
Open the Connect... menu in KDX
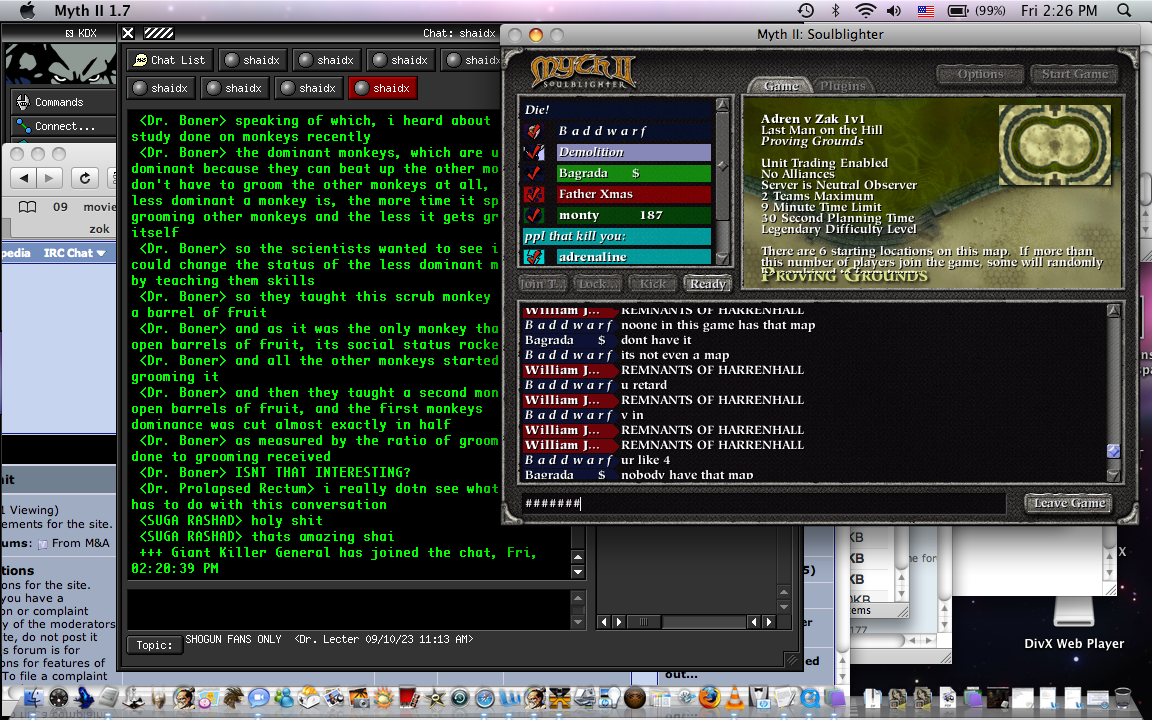click(x=64, y=126)
